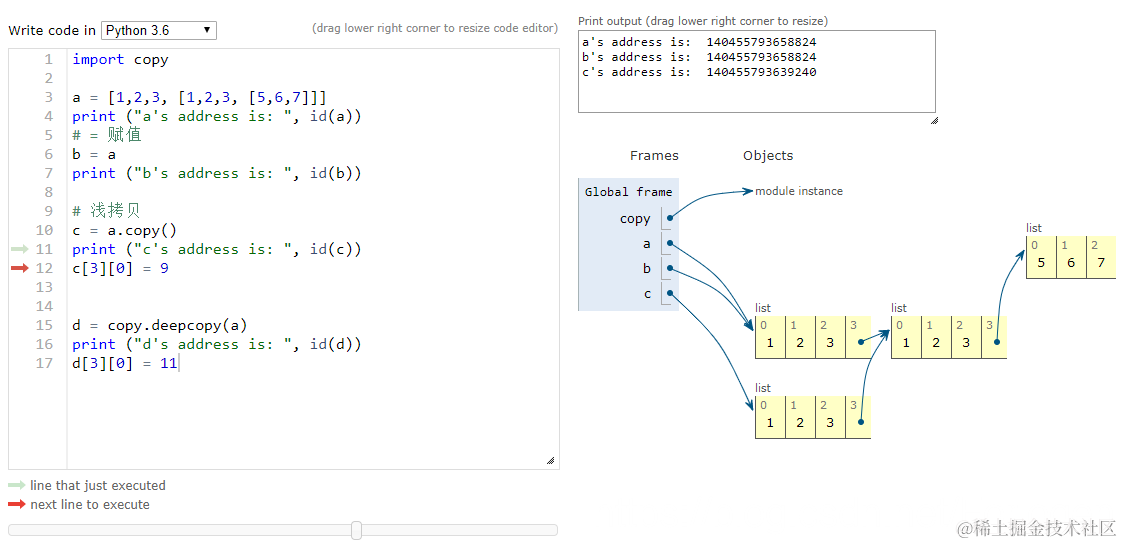
Task: Click output line "c's address is: 140455793639240"
Action: [x=699, y=72]
